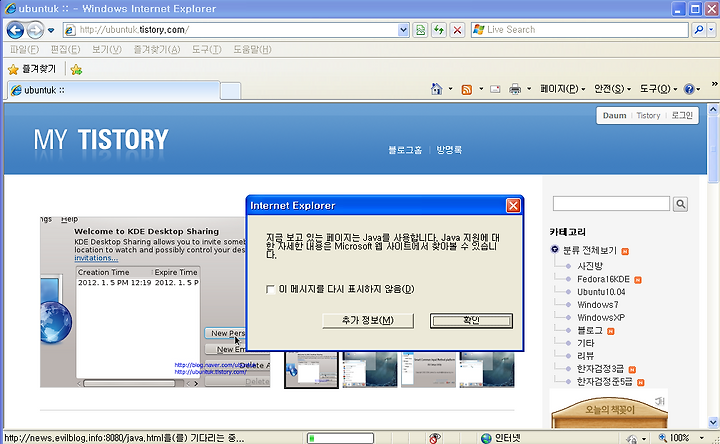Click the Live Search magnifier button
Viewport: 720px width, 444px height.
click(699, 30)
